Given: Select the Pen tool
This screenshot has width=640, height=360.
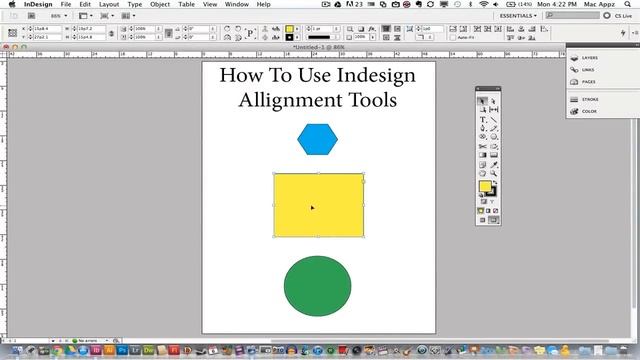Looking at the screenshot, I should tap(482, 128).
